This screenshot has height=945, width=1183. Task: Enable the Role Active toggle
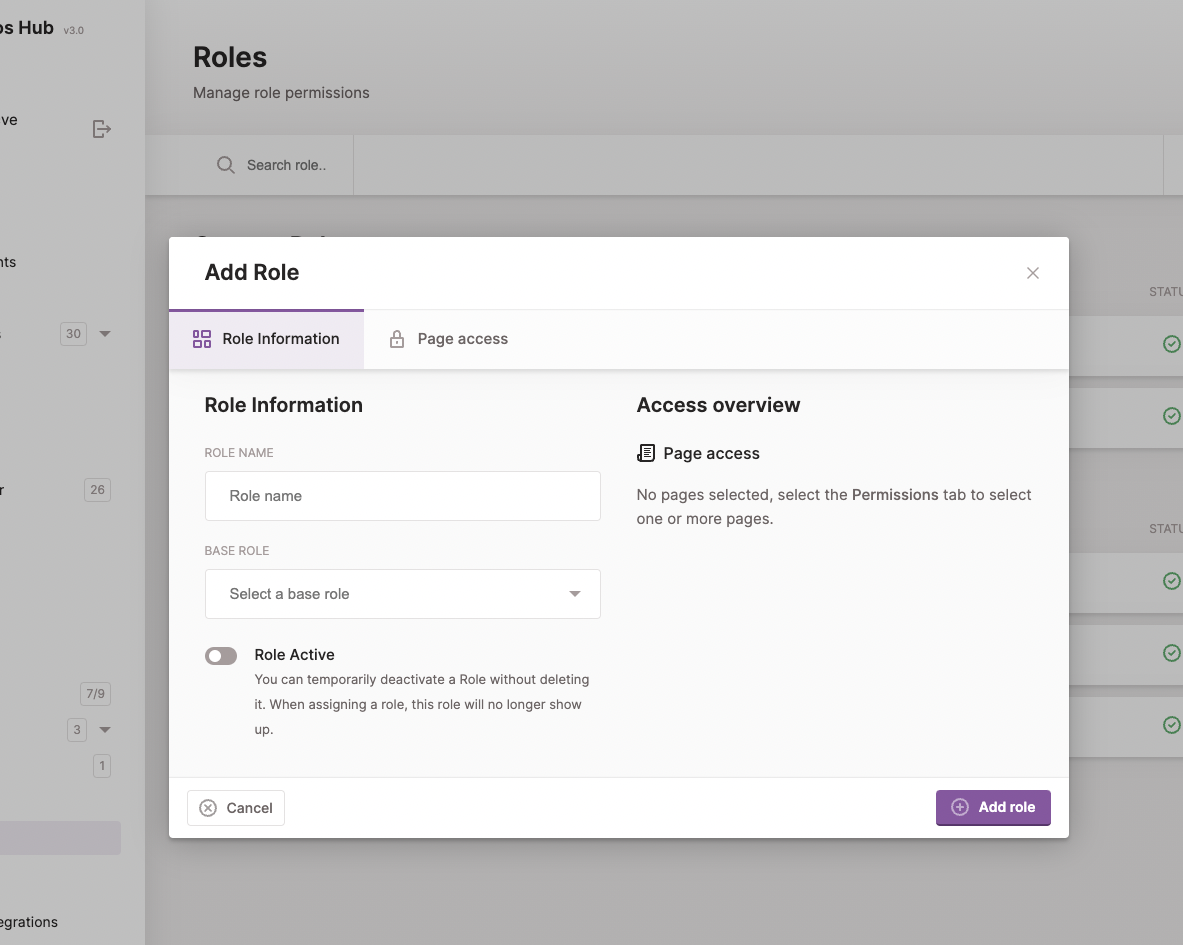tap(220, 655)
